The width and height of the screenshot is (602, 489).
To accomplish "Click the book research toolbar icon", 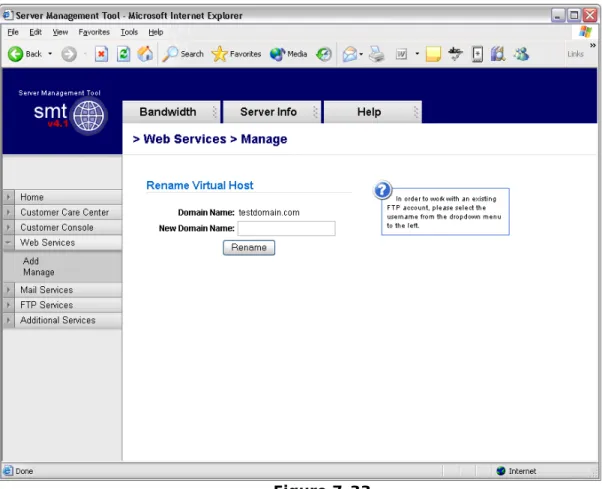I will coord(498,54).
